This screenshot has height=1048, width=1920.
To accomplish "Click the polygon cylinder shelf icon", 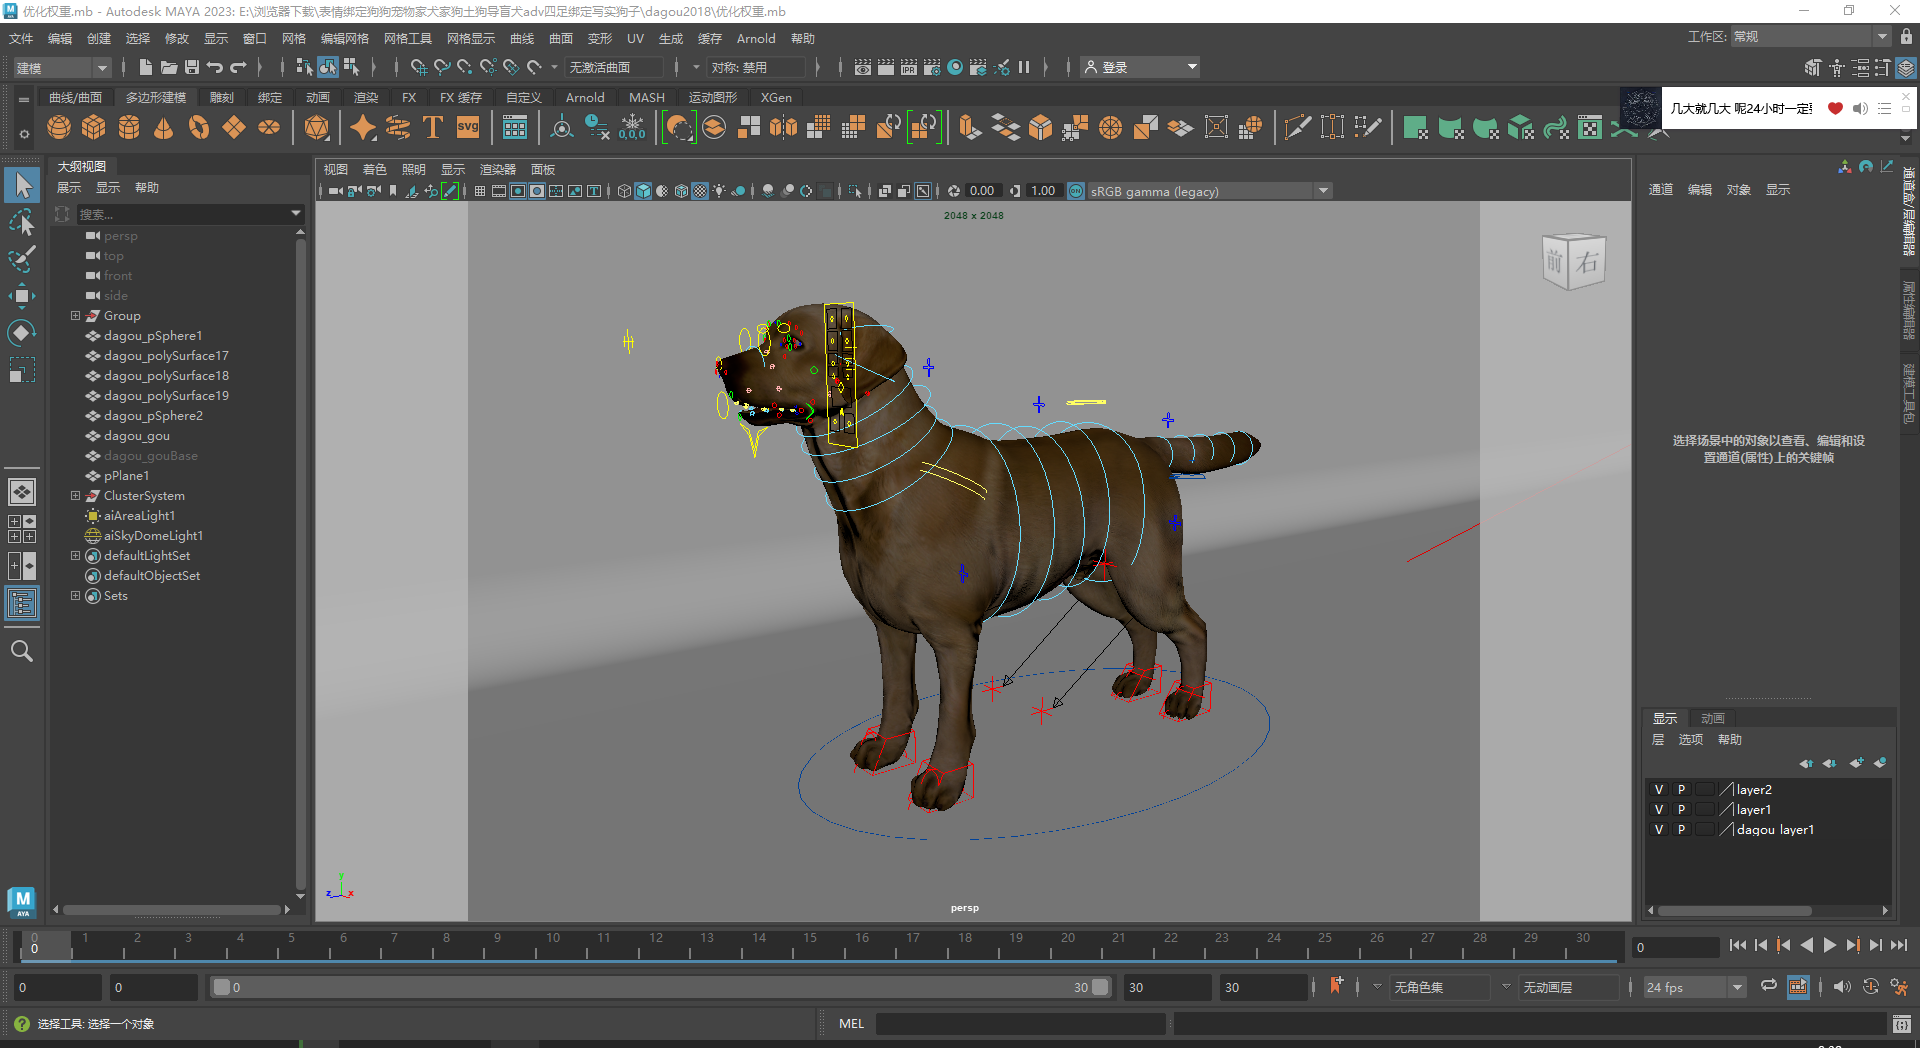I will coord(129,127).
